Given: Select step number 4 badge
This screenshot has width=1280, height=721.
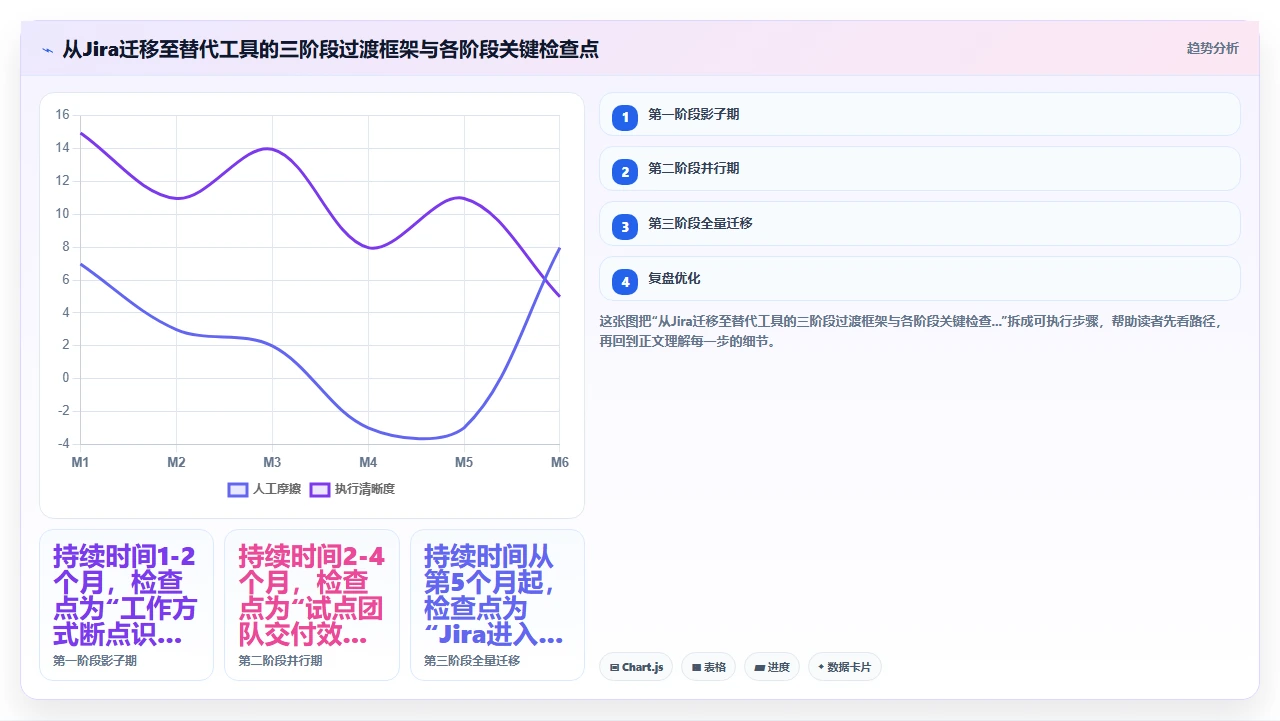Looking at the screenshot, I should [x=625, y=282].
